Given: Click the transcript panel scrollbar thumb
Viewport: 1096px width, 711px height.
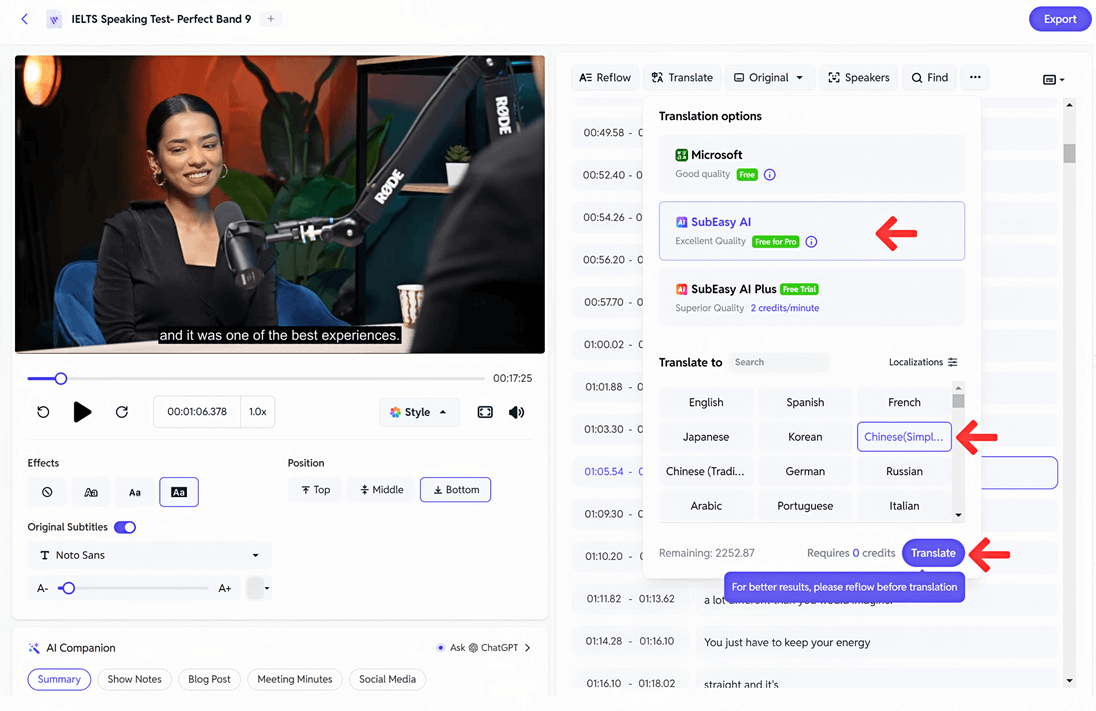Looking at the screenshot, I should [x=1069, y=153].
